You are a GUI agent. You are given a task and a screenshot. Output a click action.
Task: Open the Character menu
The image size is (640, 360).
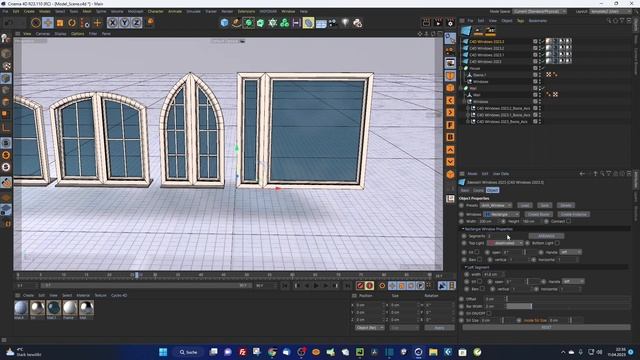155,11
